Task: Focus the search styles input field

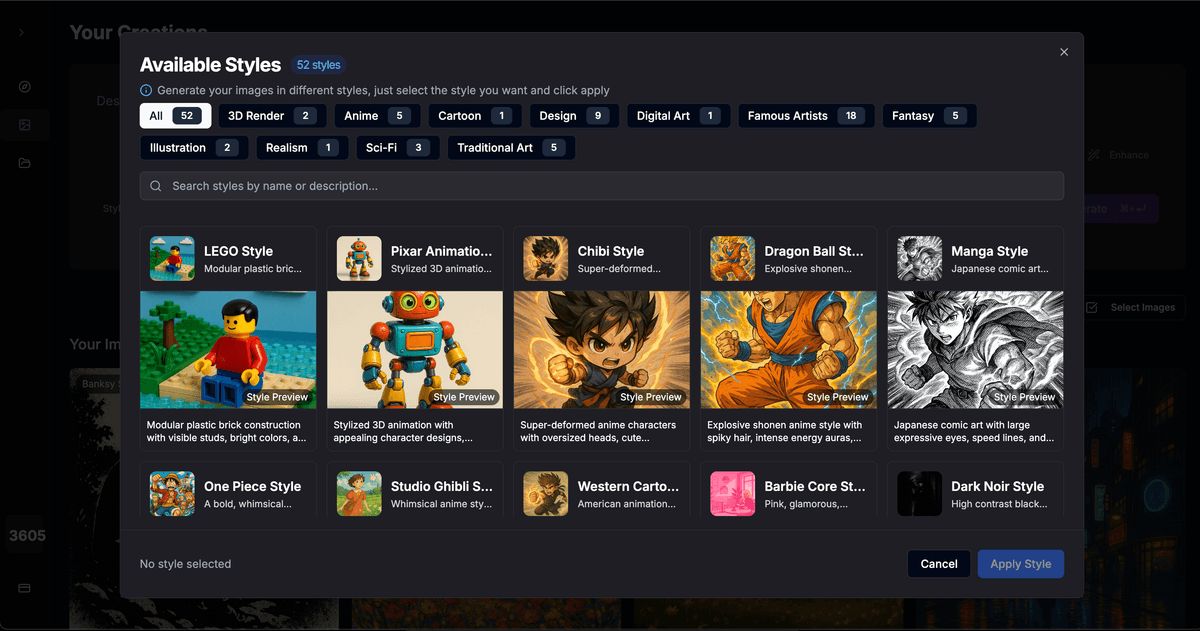Action: [602, 186]
